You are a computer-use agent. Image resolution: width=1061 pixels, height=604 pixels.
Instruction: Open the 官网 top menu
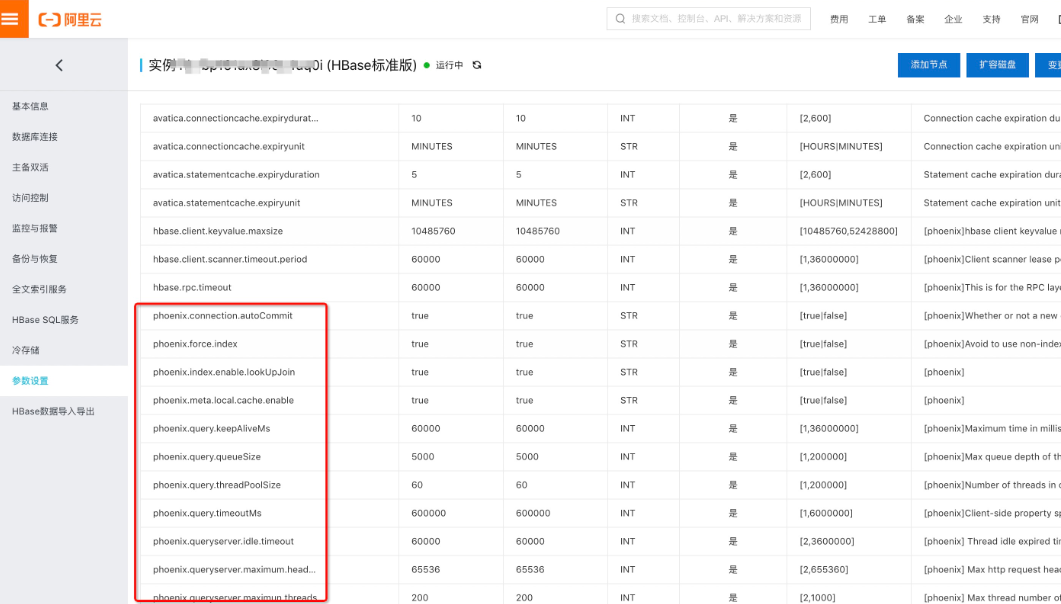(1029, 19)
